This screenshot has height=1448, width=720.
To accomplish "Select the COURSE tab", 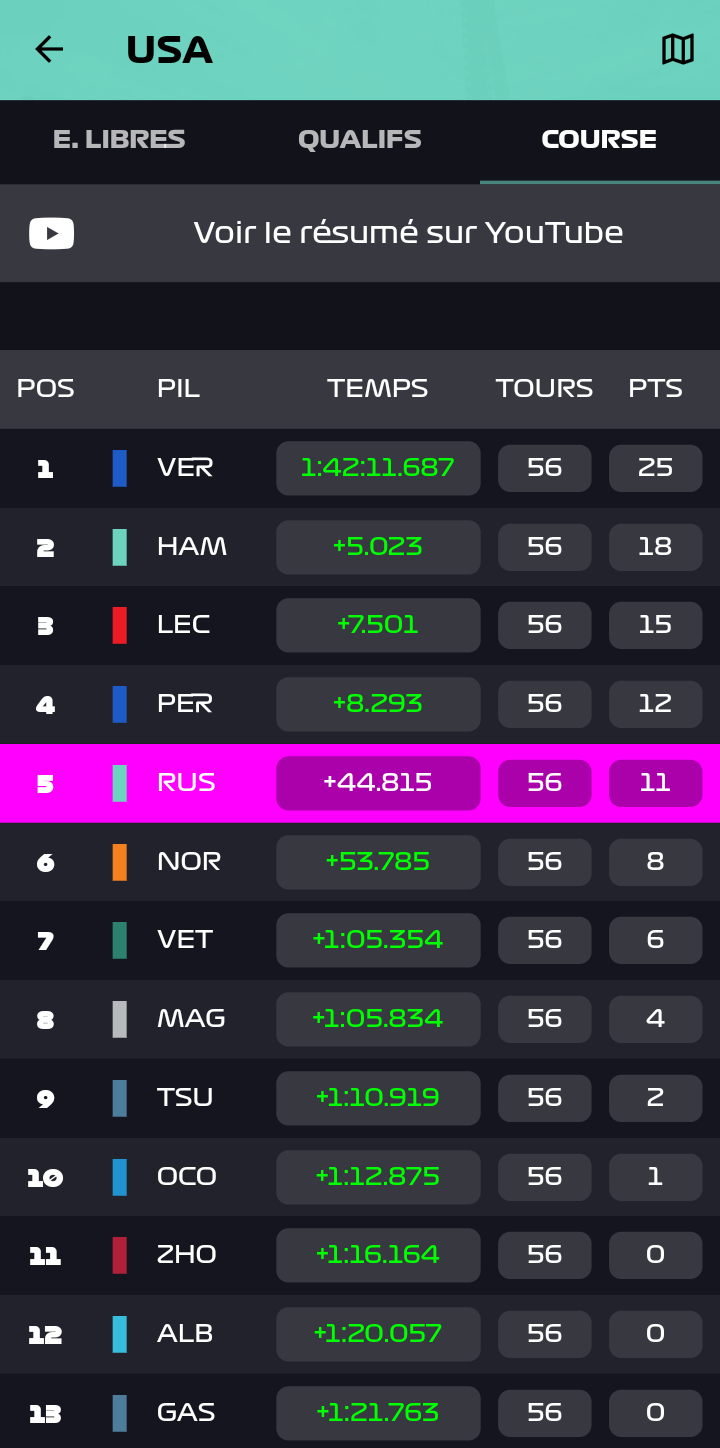I will [599, 140].
